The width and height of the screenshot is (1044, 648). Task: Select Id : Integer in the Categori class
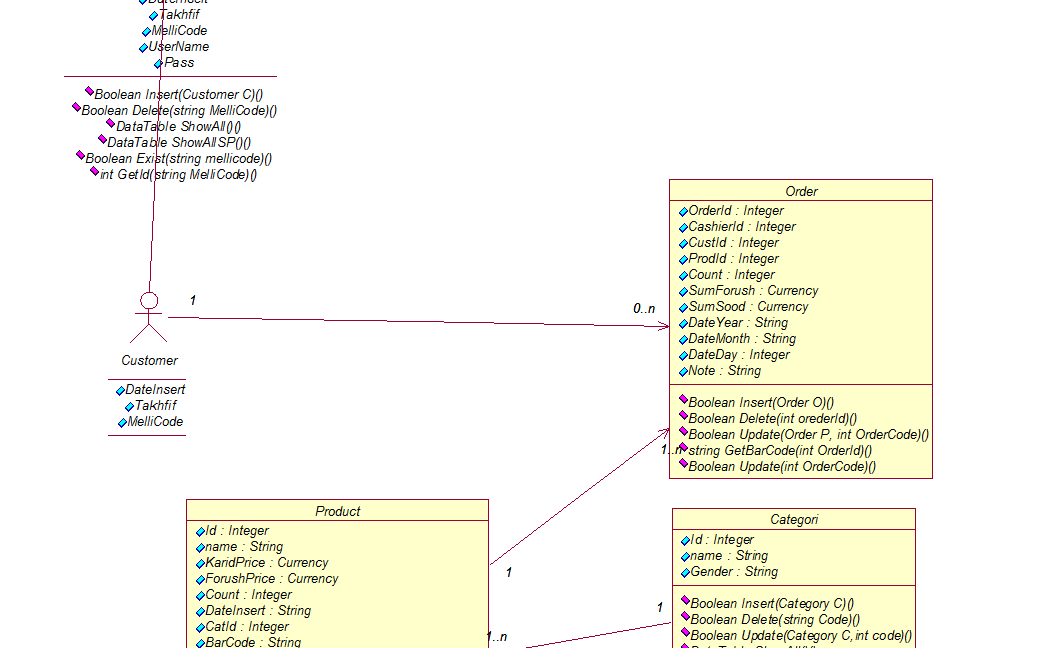[x=722, y=539]
